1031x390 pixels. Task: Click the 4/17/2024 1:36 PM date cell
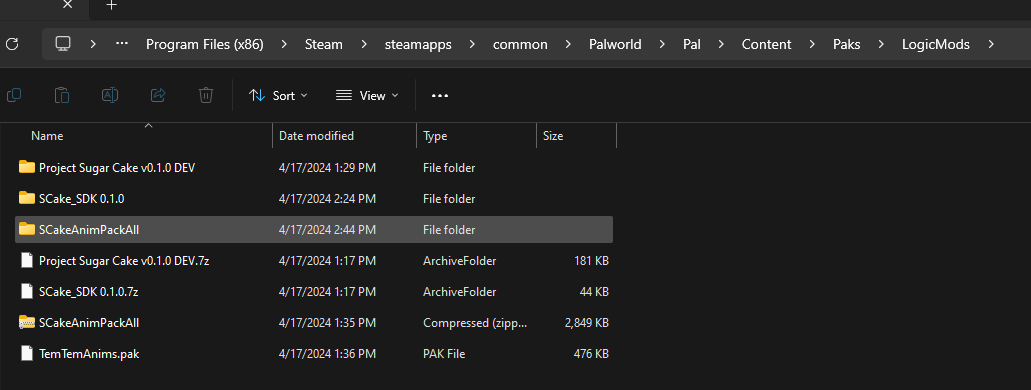coord(327,354)
